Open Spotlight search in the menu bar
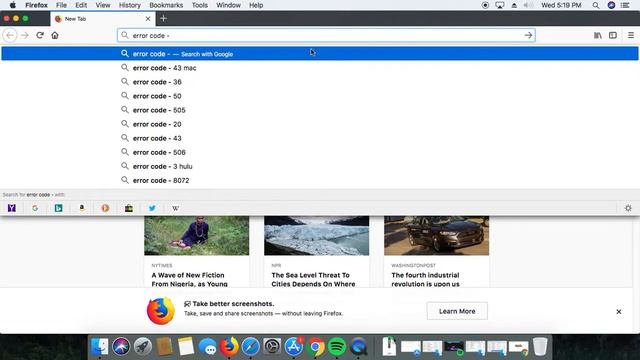 click(x=596, y=5)
